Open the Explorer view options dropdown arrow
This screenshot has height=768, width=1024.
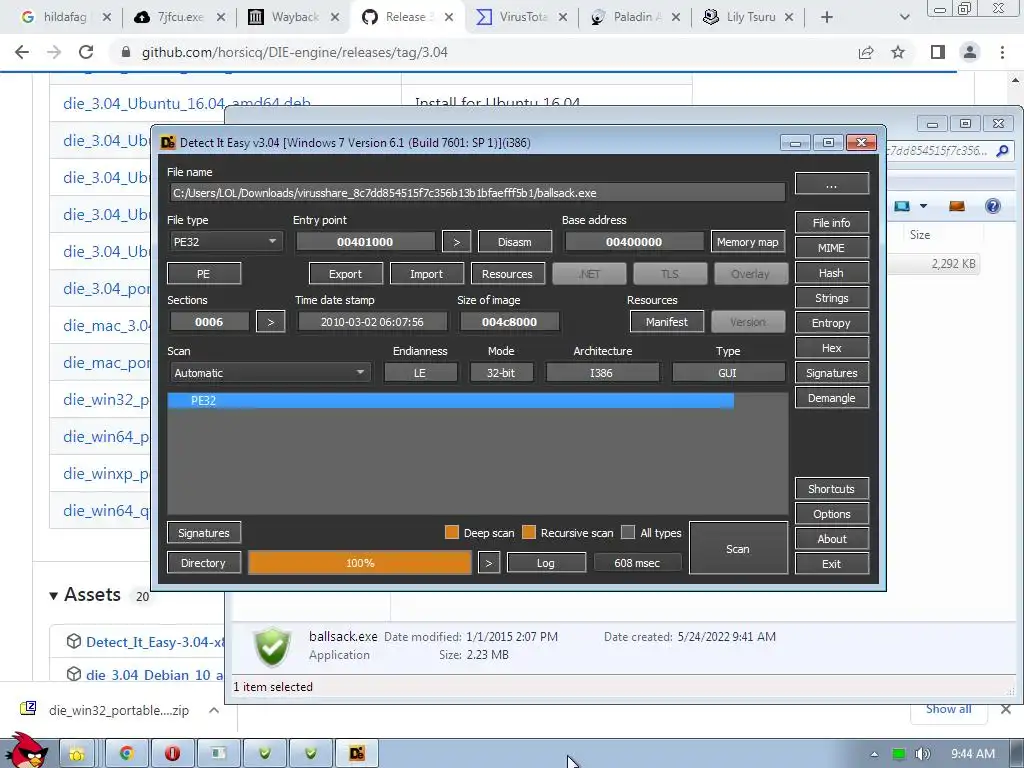tap(923, 206)
